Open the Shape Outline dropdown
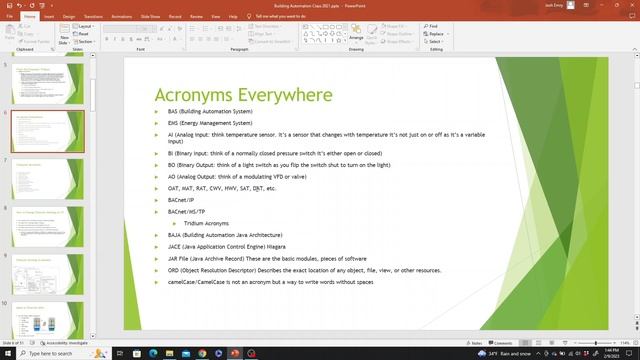Image resolution: width=640 pixels, height=360 pixels. [398, 34]
